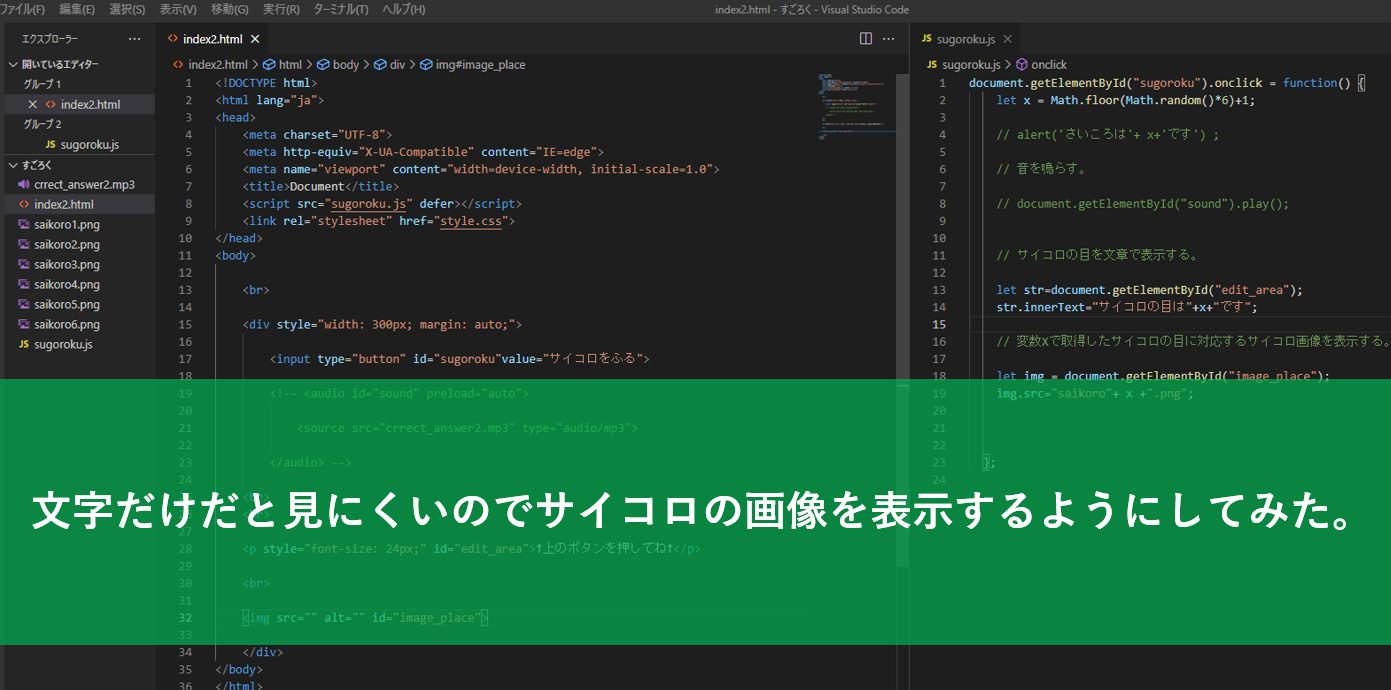Open the ターミナル(T) menu
Viewport: 1391px width, 690px height.
[x=340, y=9]
